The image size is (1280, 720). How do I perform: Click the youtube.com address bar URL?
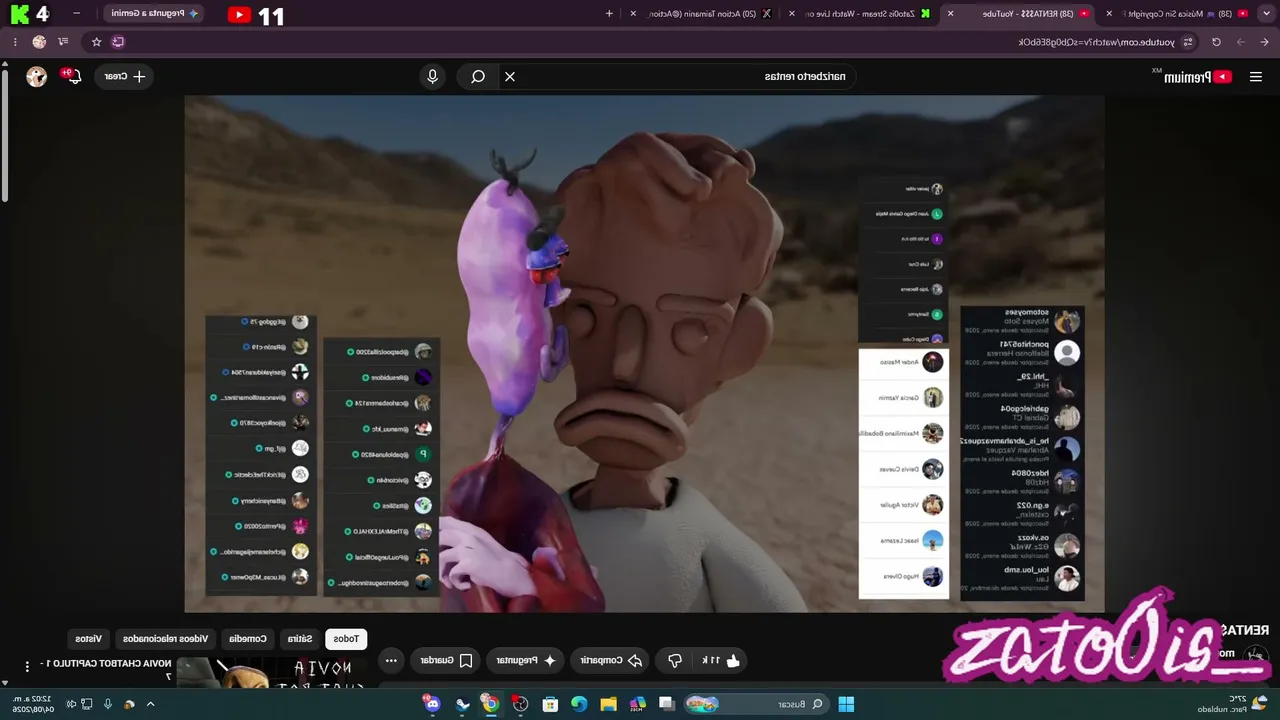1095,42
